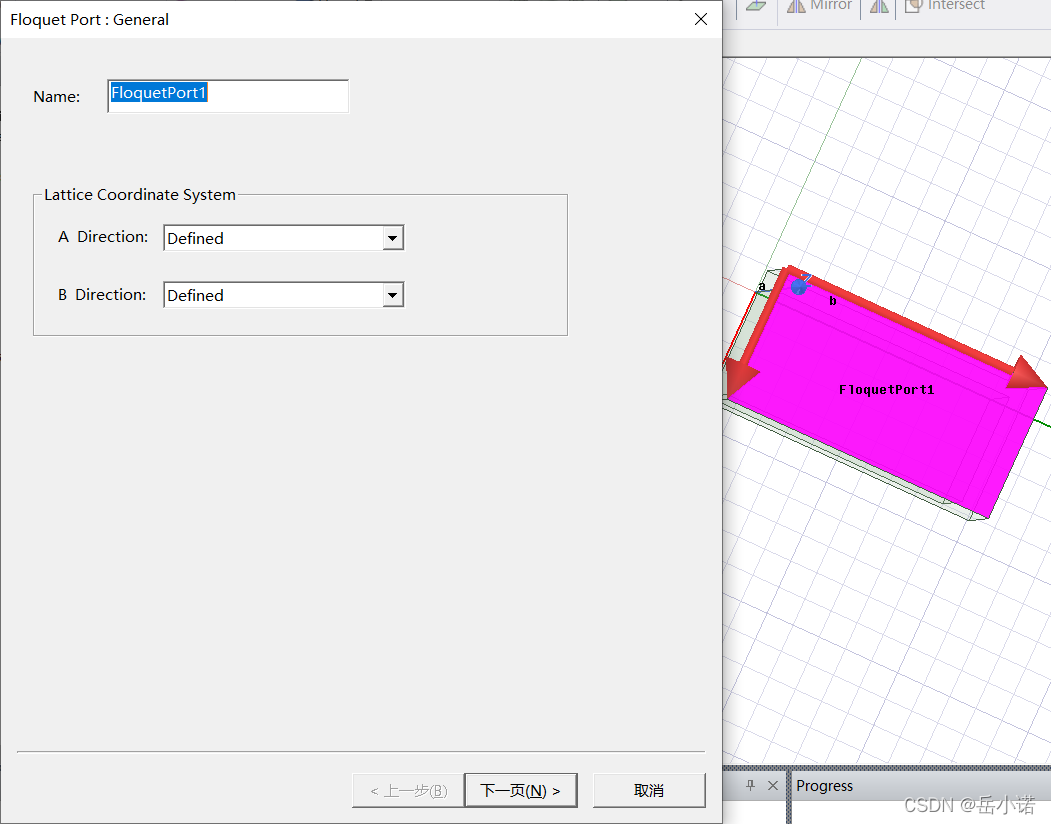Select the FloquetPort1 label in the 3D view
Image resolution: width=1051 pixels, height=824 pixels.
tap(886, 390)
